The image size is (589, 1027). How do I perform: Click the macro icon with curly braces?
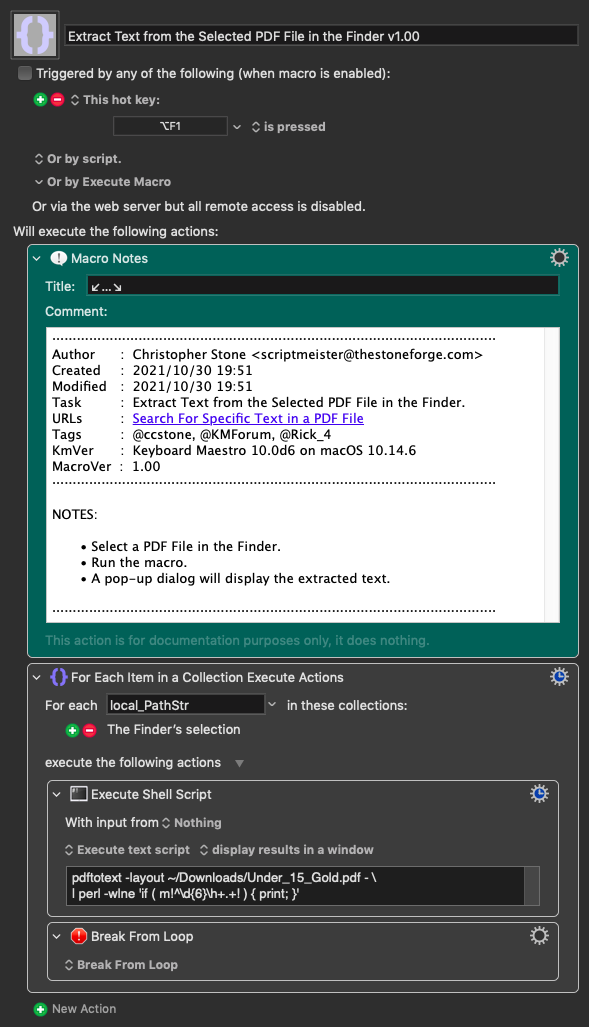35,35
